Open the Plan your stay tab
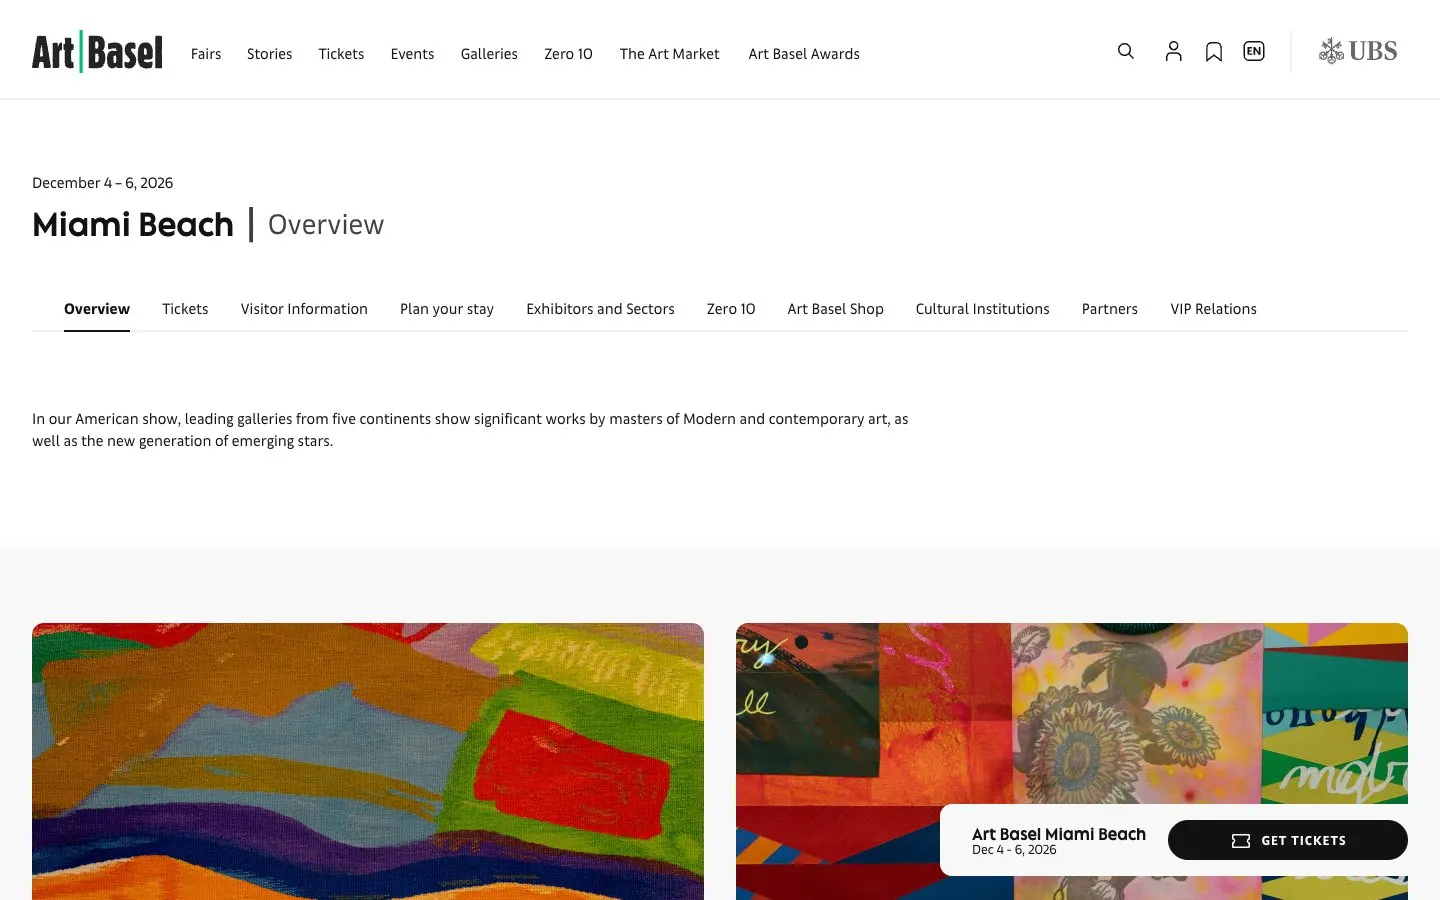Viewport: 1440px width, 900px height. click(x=447, y=309)
